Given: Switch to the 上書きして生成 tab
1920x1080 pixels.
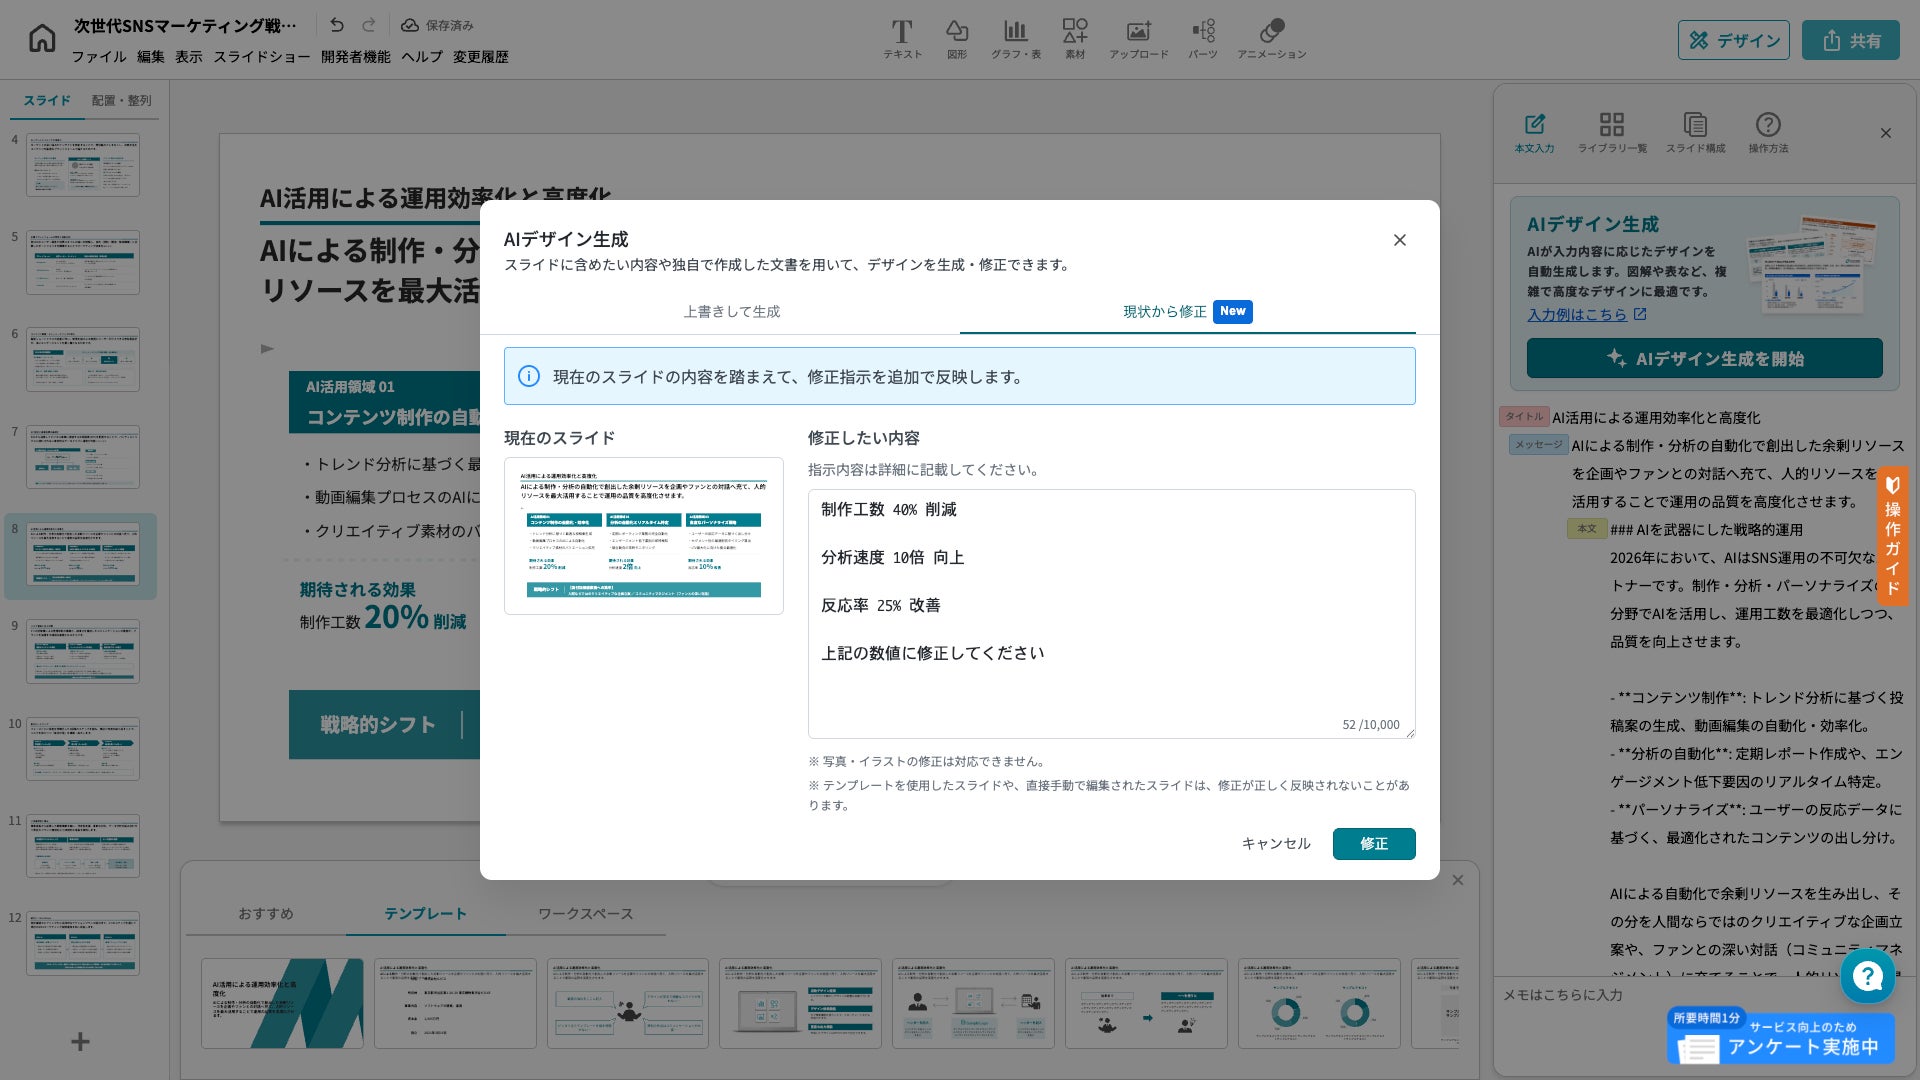Looking at the screenshot, I should click(x=732, y=312).
